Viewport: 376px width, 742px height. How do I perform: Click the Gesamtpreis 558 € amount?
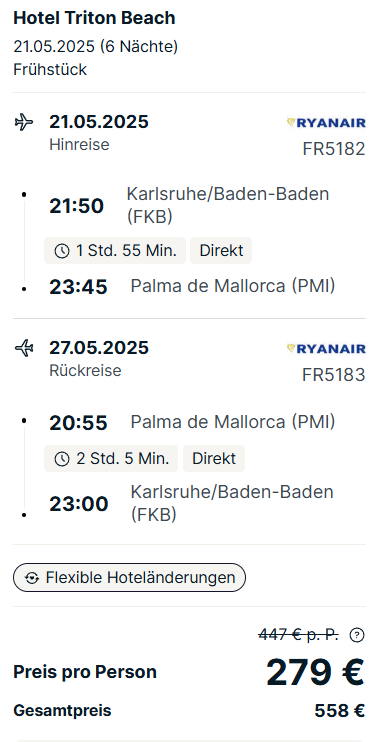click(x=340, y=711)
